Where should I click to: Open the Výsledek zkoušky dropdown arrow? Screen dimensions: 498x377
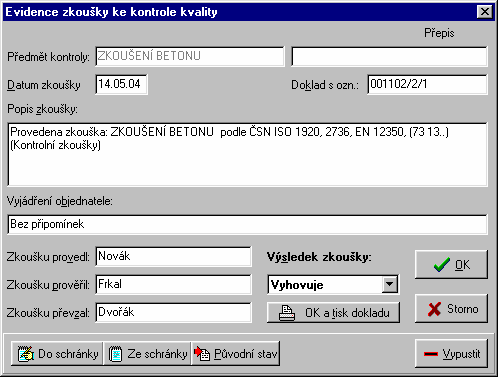pos(389,284)
